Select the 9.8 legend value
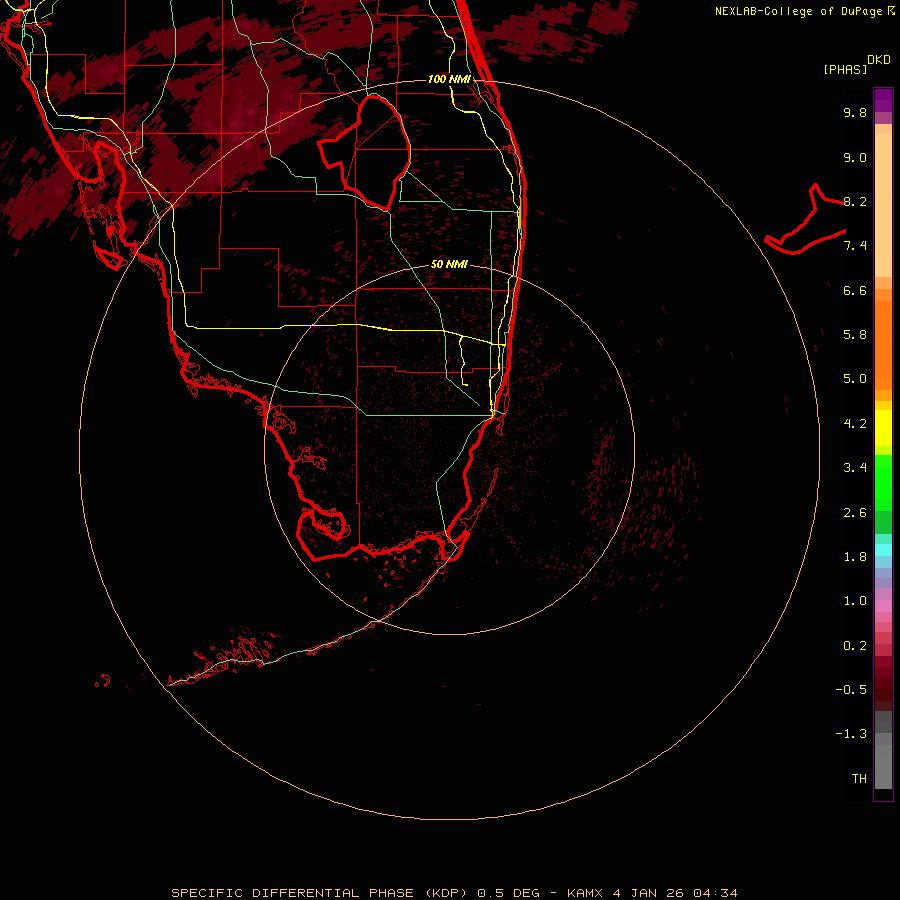The image size is (900, 900). click(x=855, y=112)
